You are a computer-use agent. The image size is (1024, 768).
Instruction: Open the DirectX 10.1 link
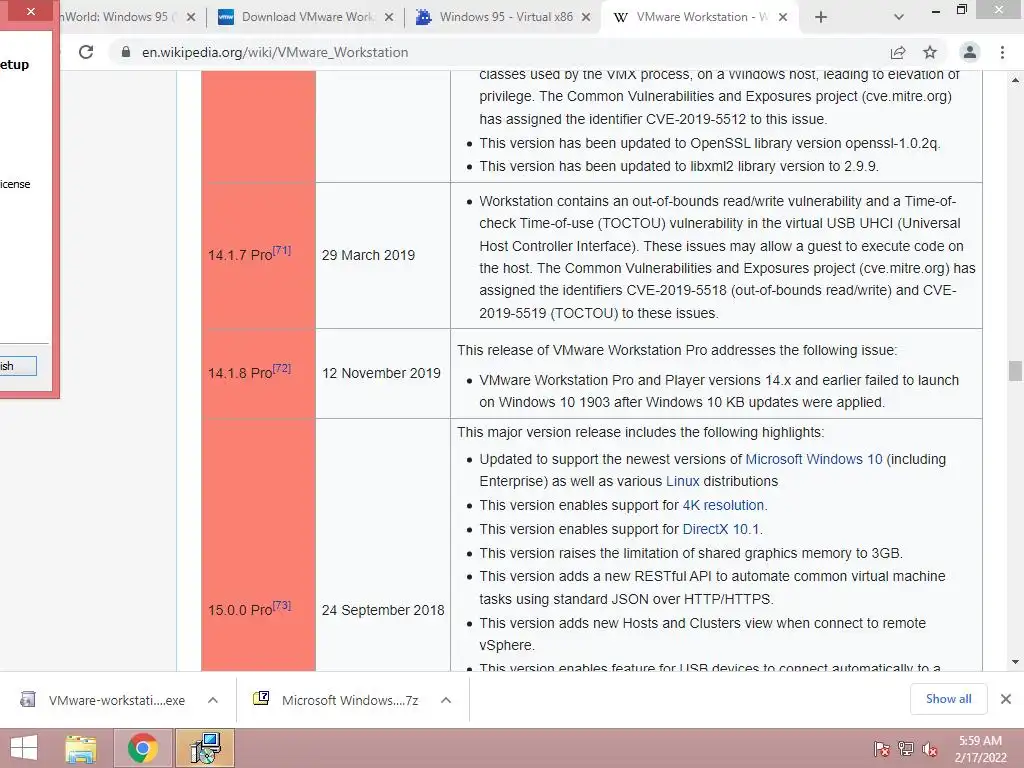720,529
